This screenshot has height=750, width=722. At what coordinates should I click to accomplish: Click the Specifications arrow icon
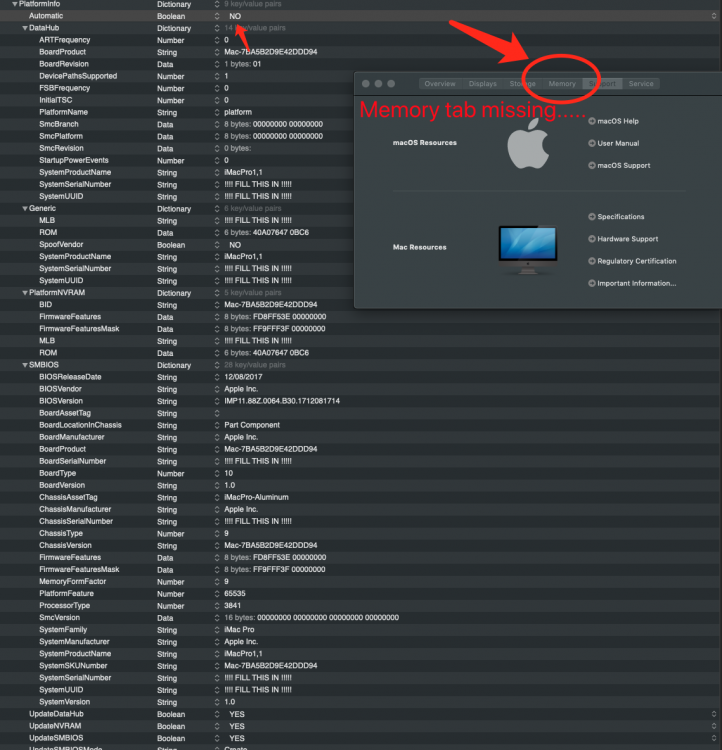[x=592, y=217]
